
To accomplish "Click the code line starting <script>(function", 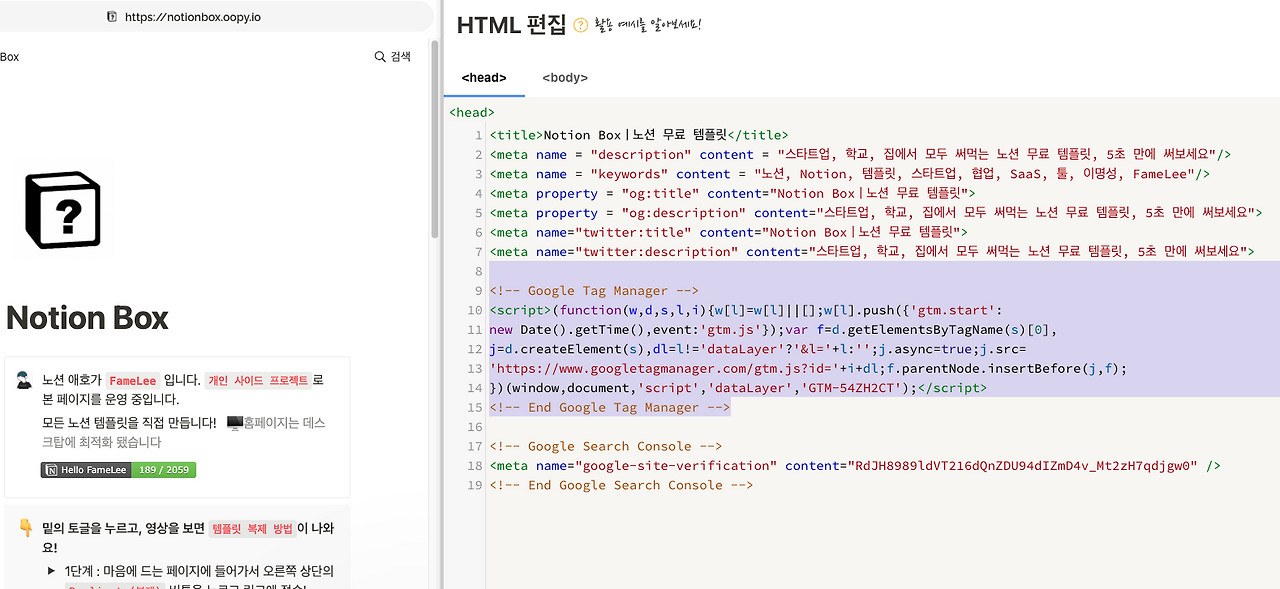I will coord(745,310).
